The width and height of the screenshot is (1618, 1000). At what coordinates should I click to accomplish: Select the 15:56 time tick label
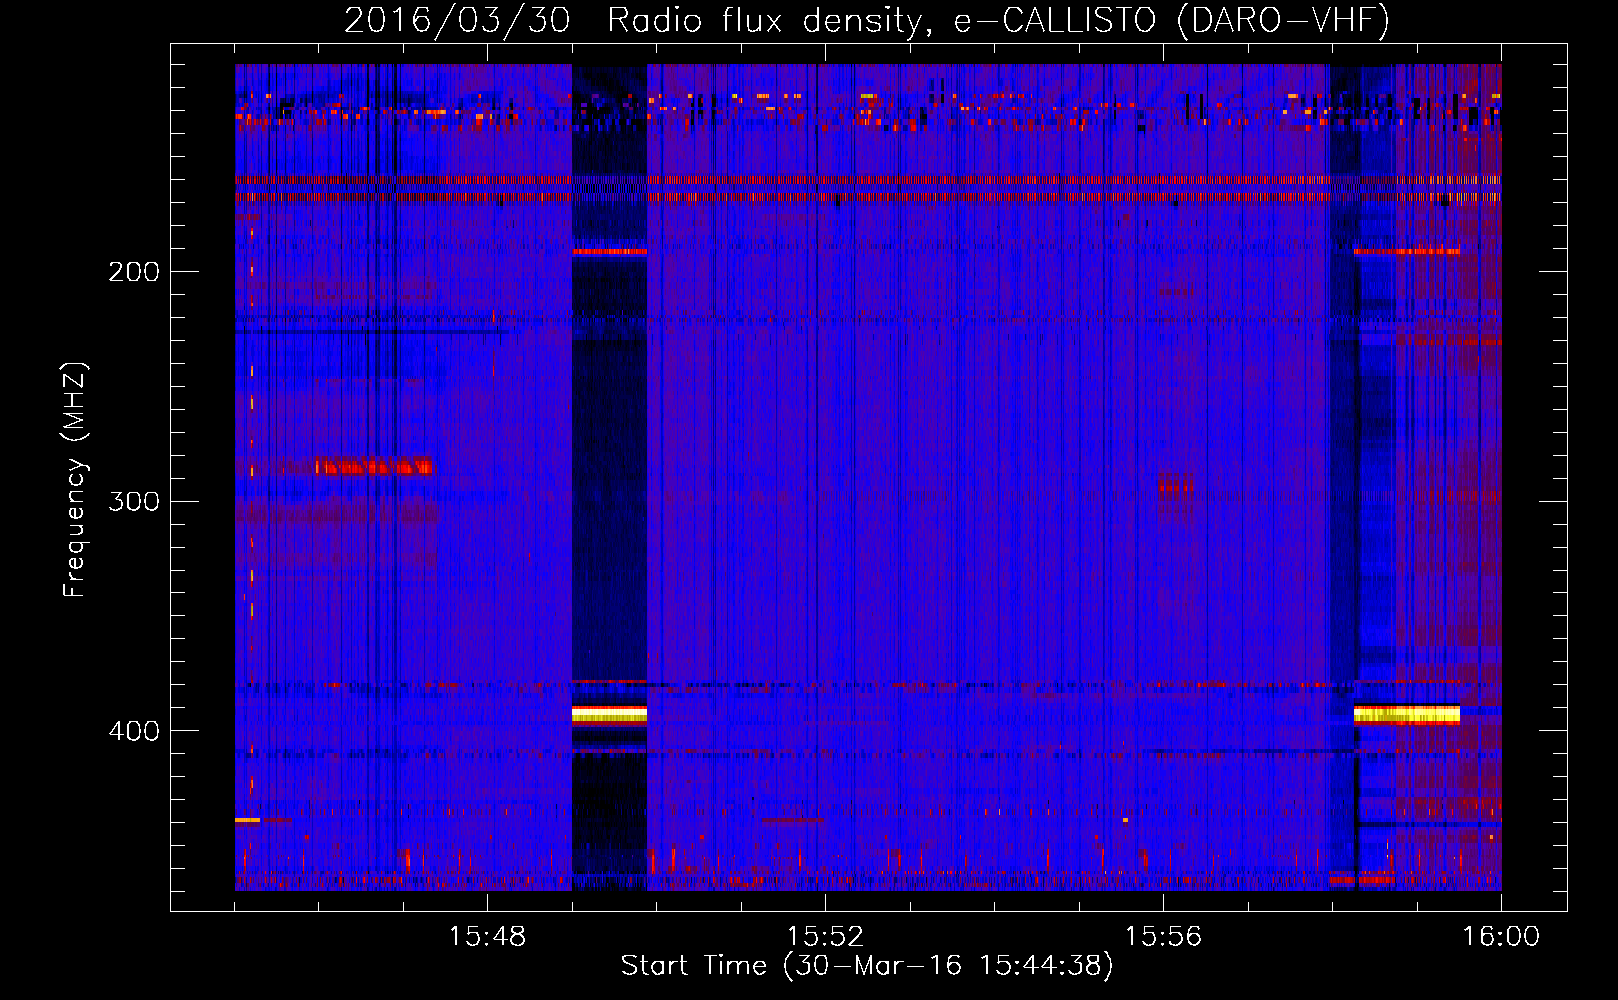(1163, 936)
